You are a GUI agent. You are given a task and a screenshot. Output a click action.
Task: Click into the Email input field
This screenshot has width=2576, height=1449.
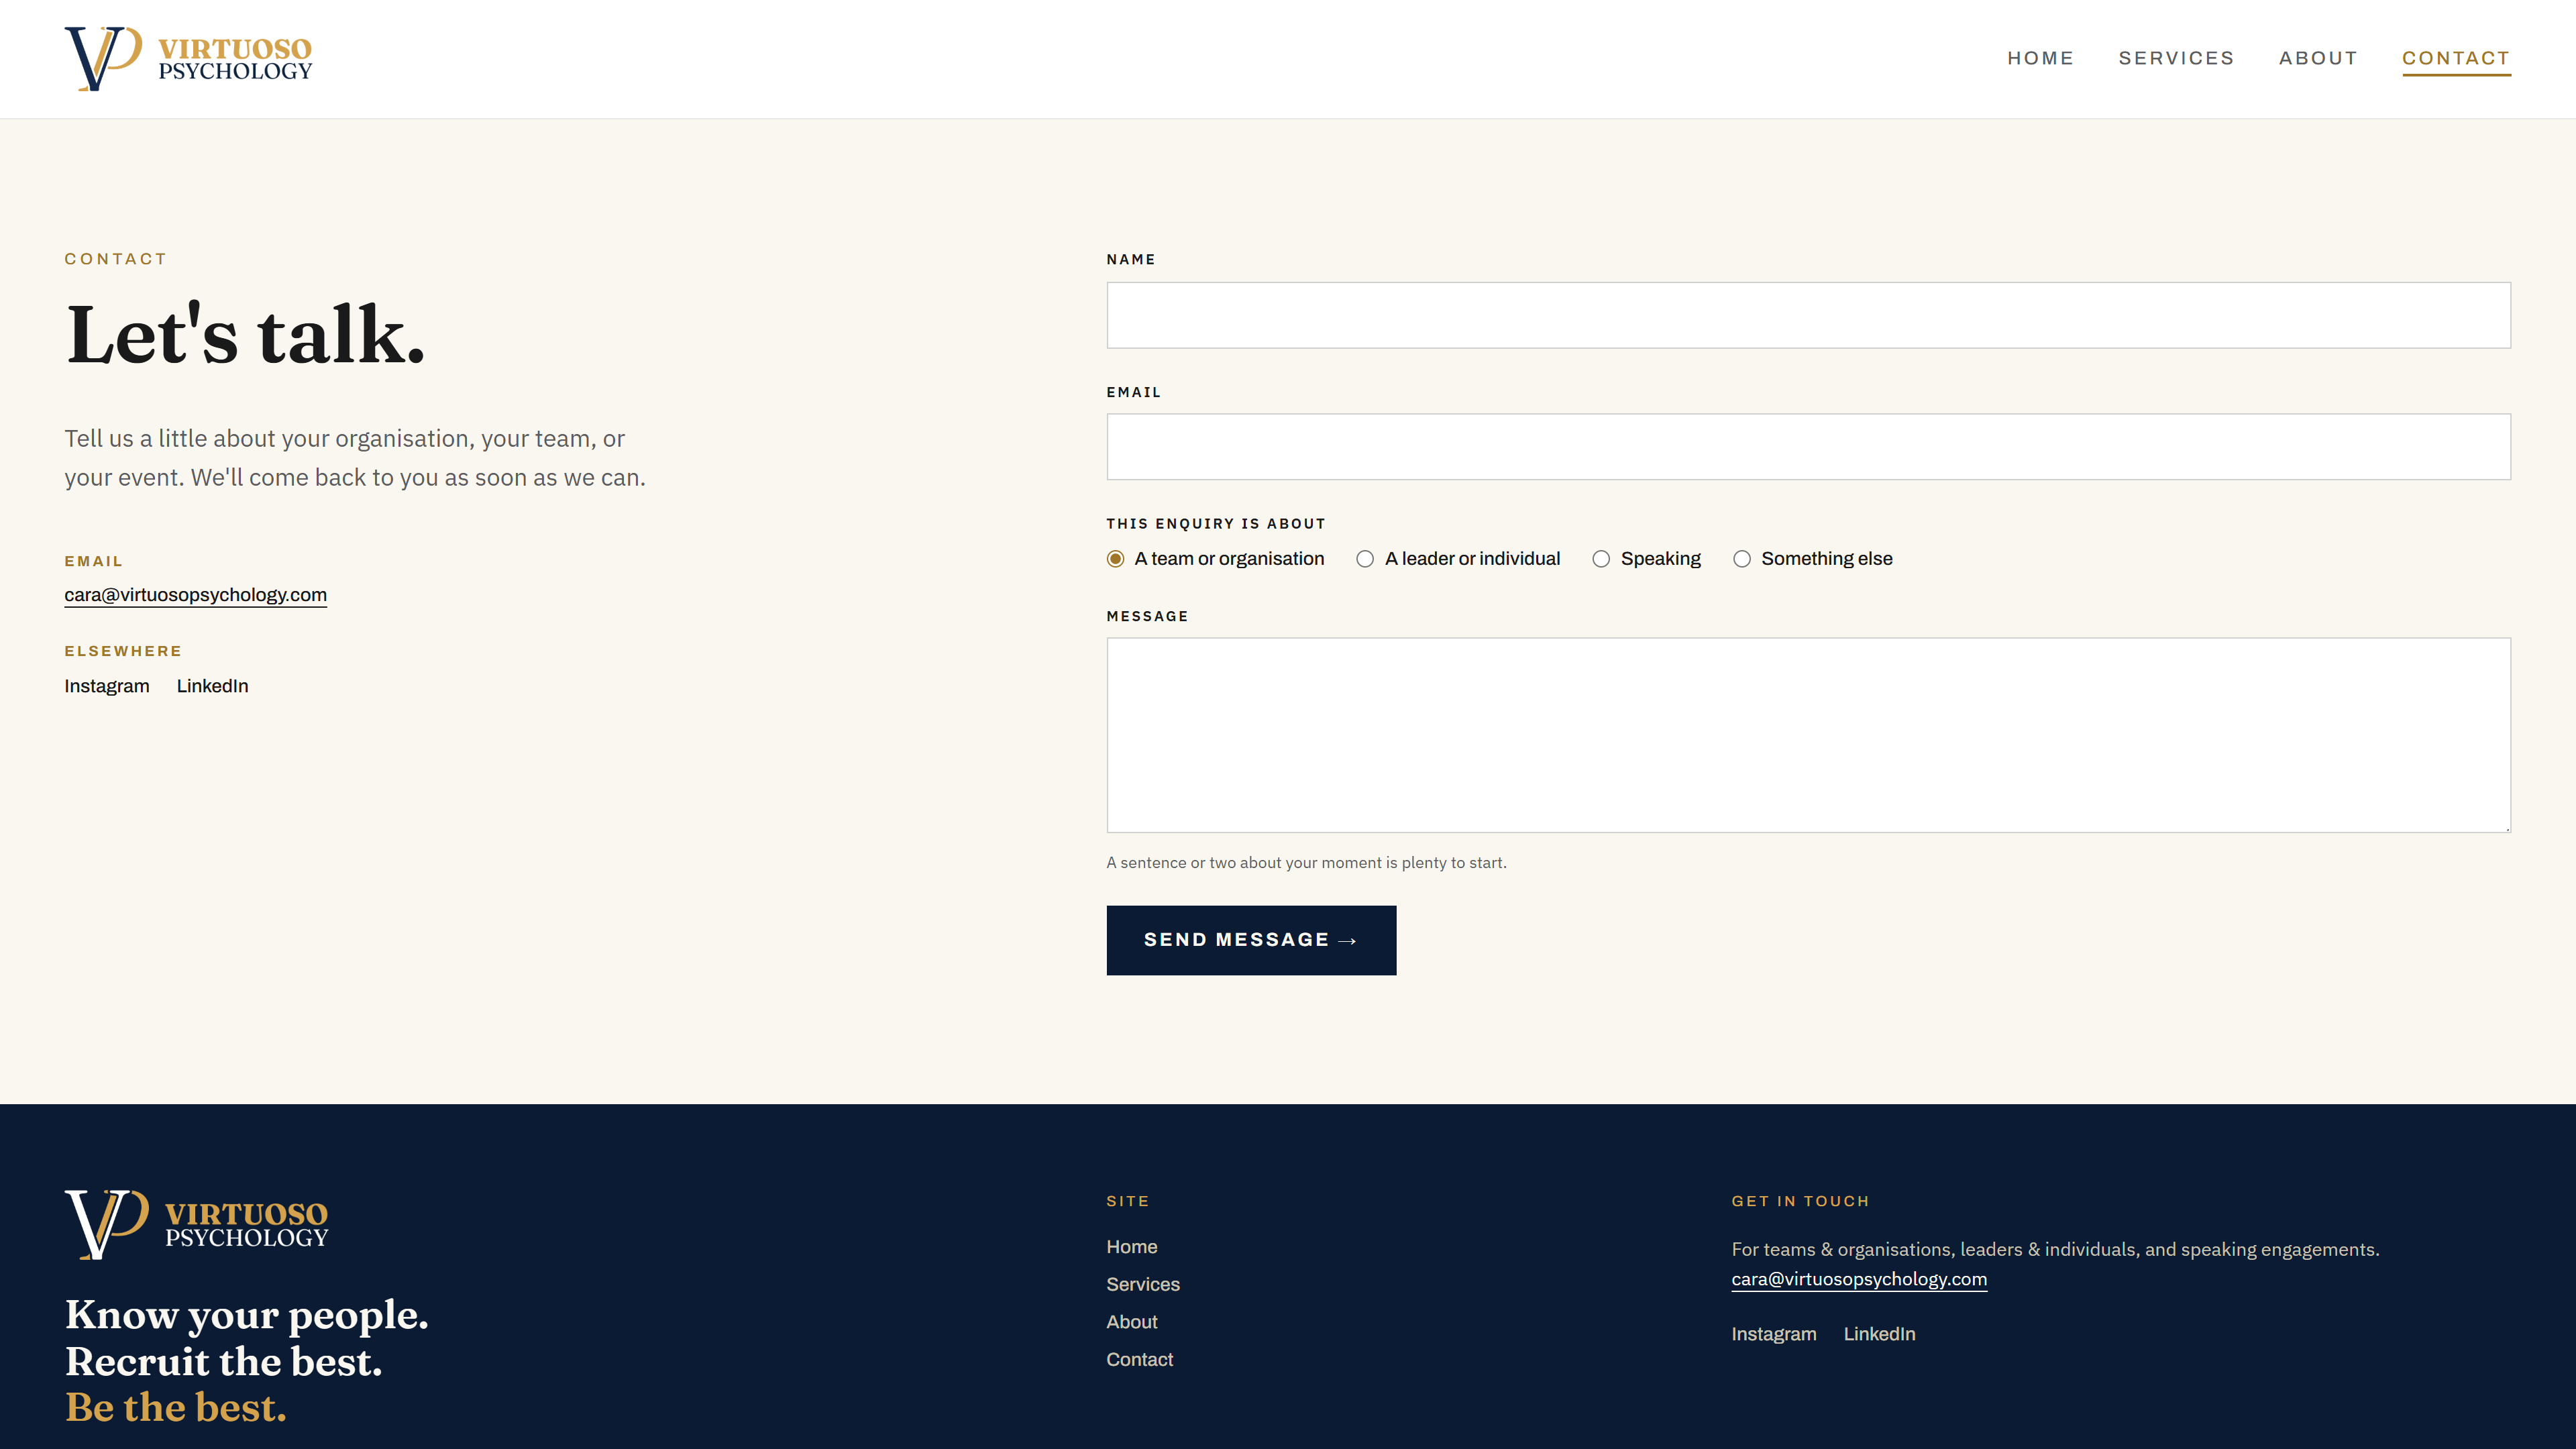(x=1808, y=447)
